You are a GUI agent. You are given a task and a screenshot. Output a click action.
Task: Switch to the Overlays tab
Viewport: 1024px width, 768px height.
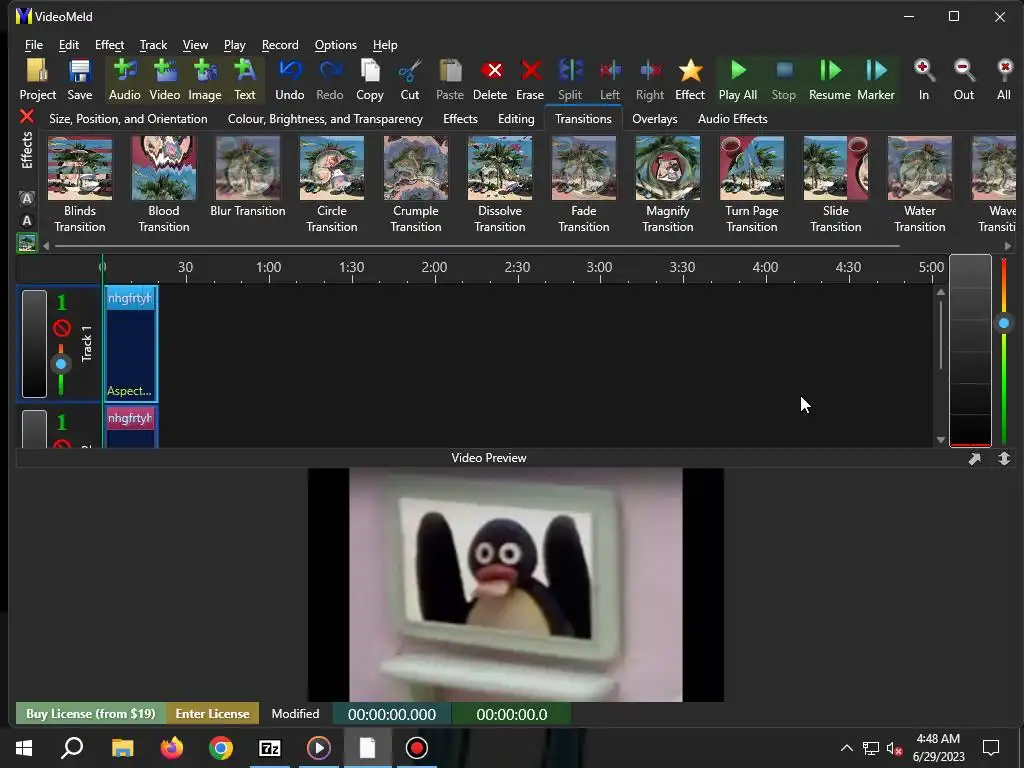tap(654, 119)
